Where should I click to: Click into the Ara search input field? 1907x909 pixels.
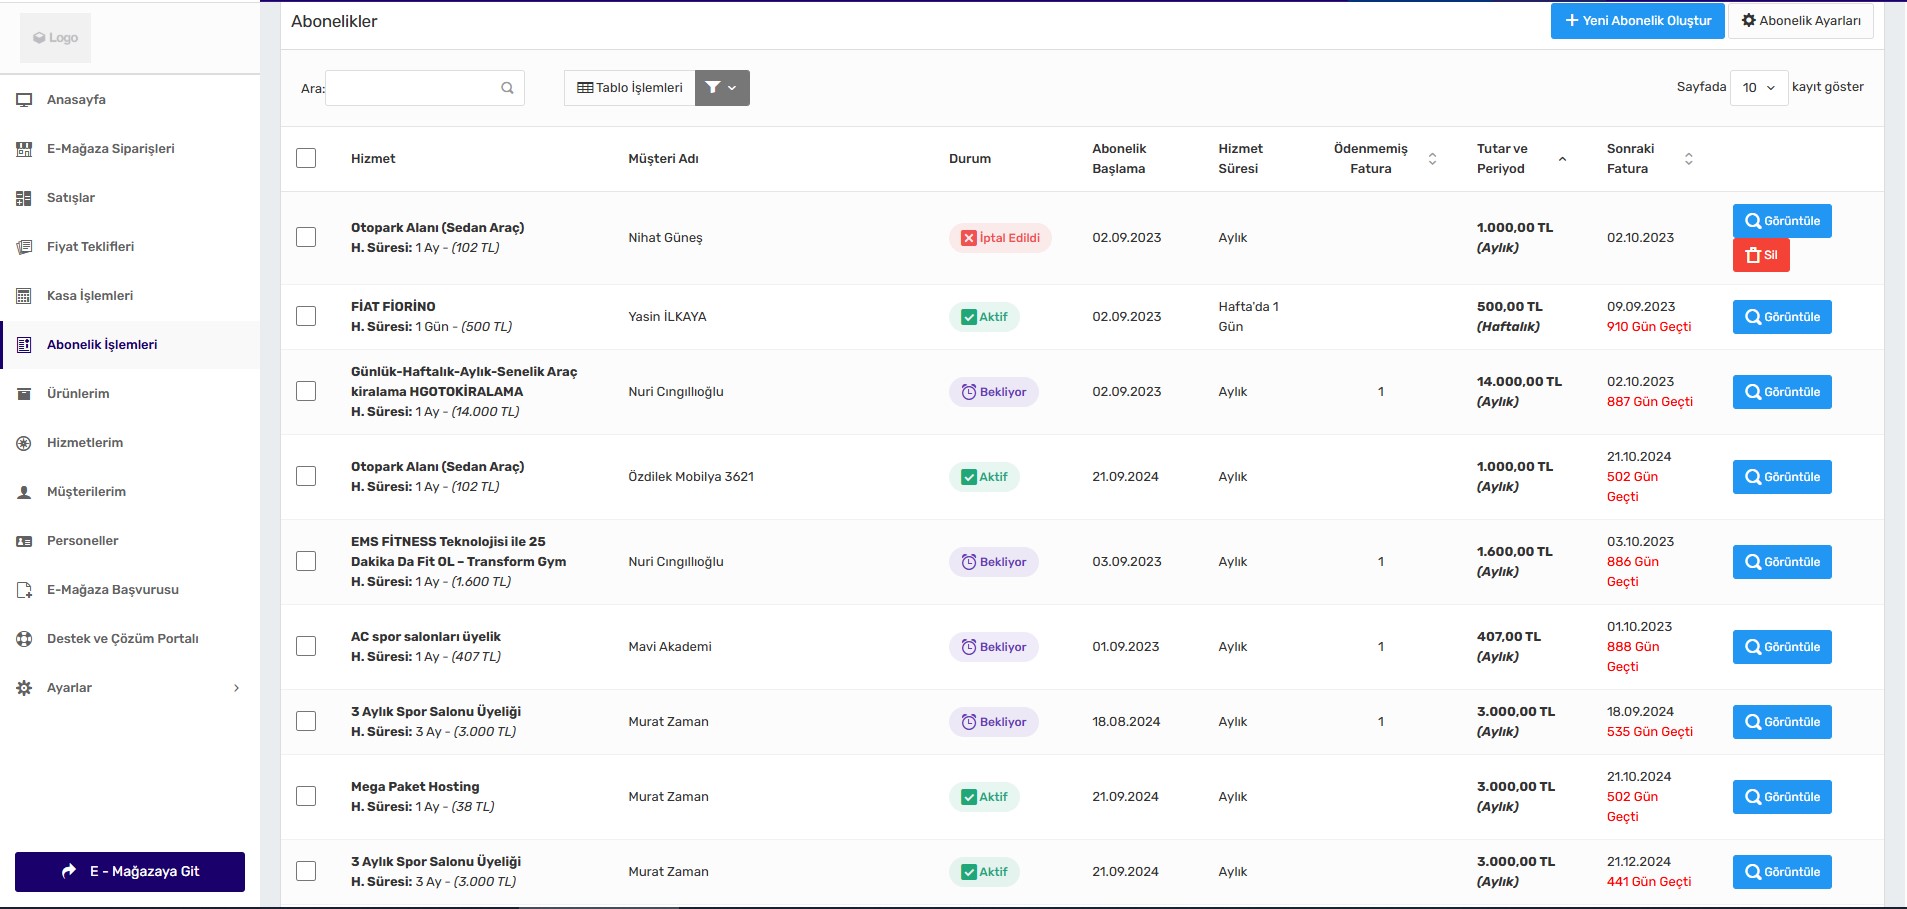(412, 88)
